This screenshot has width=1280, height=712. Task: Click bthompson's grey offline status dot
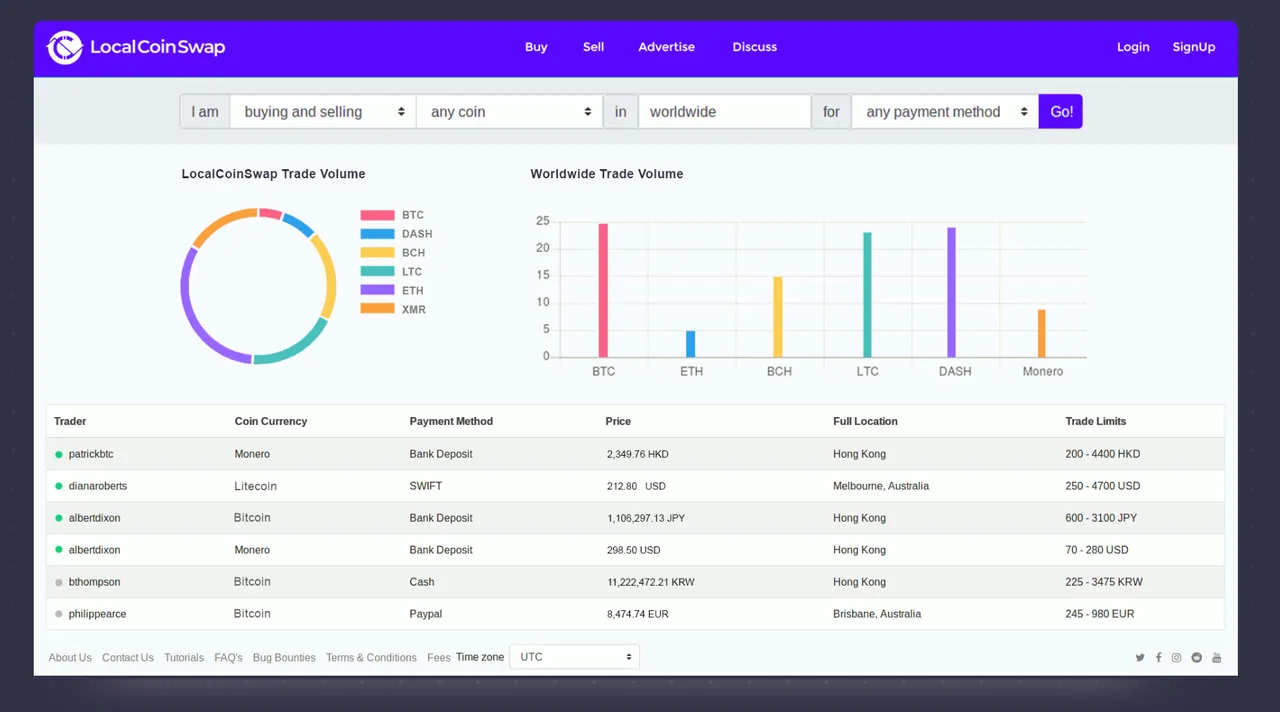point(59,583)
